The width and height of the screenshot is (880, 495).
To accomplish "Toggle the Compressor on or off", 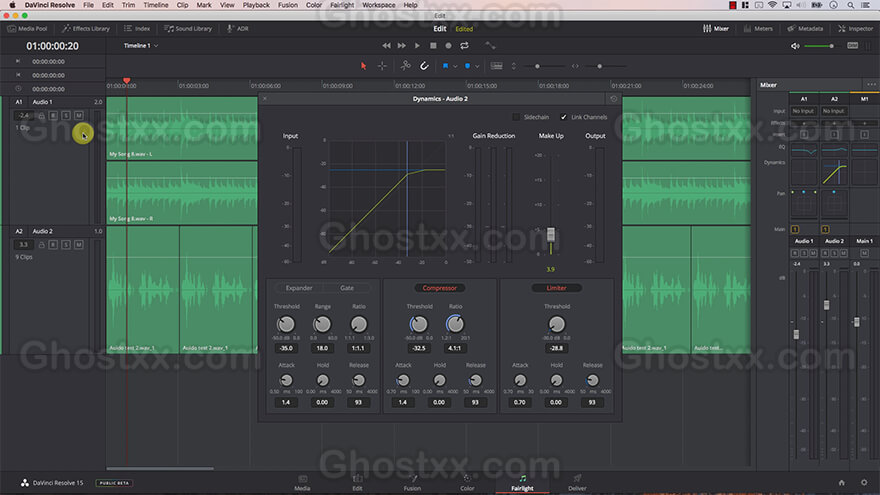I will pos(439,288).
